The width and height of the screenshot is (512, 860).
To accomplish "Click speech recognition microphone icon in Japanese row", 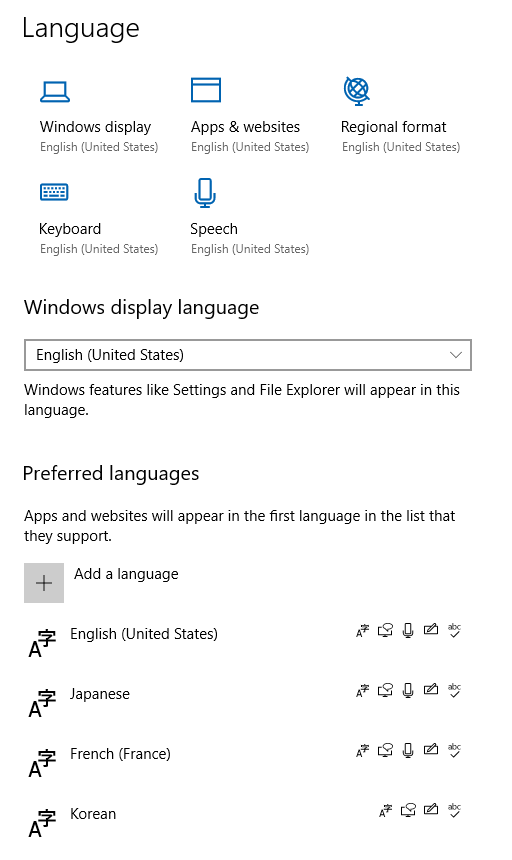I will tap(408, 691).
